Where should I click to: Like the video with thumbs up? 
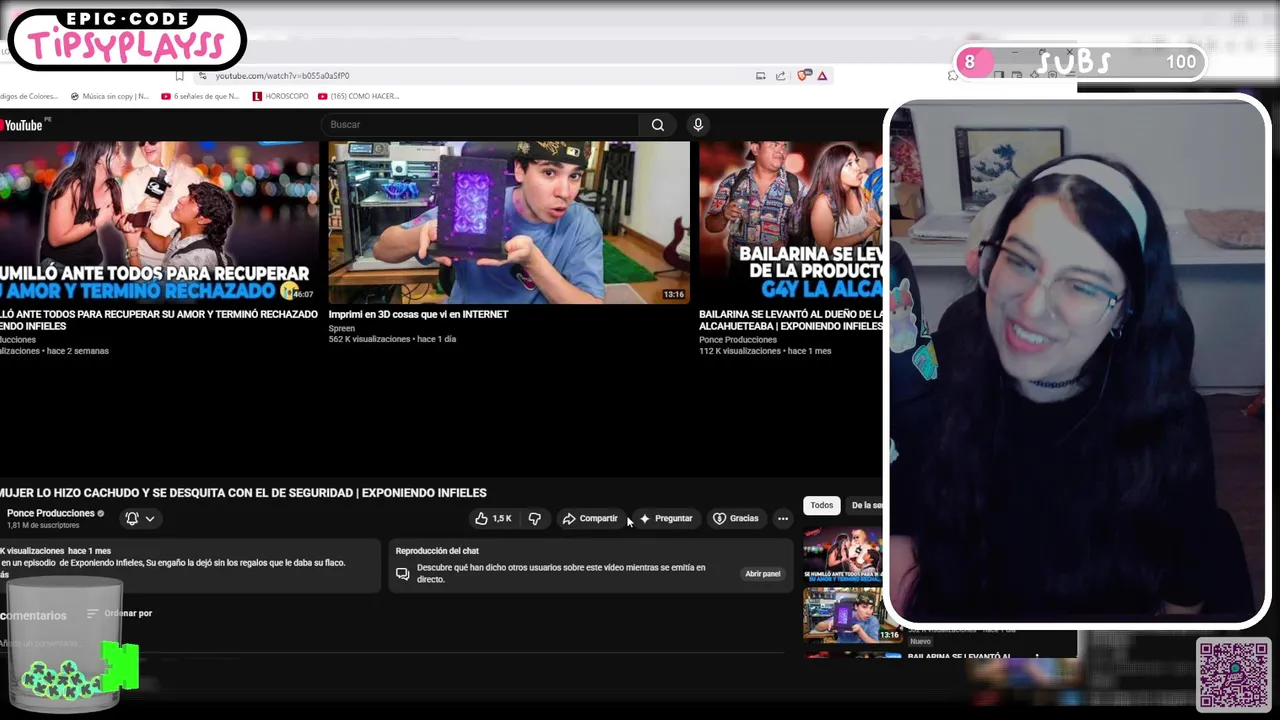493,518
